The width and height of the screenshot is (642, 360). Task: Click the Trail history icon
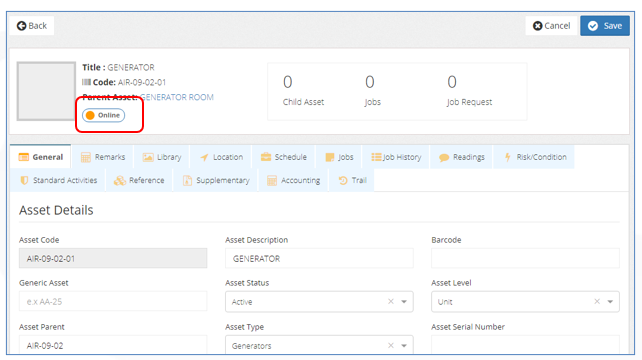[343, 181]
